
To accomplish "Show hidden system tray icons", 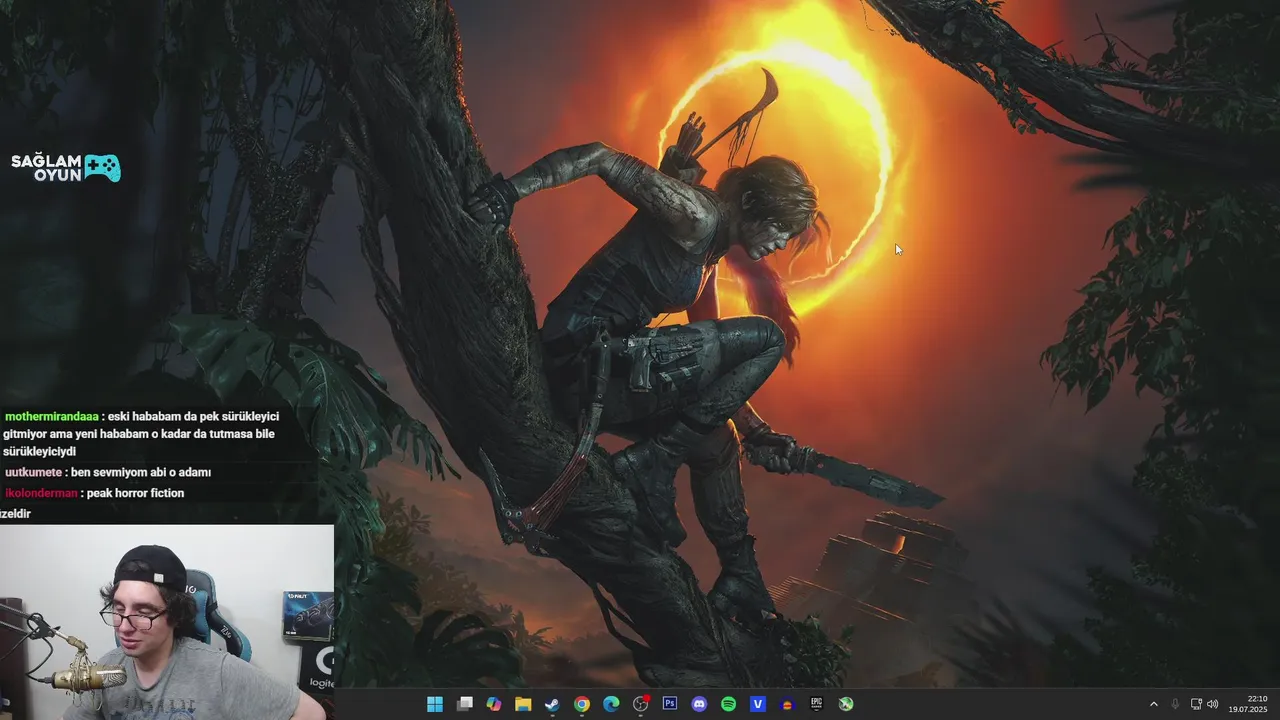I will click(x=1153, y=704).
